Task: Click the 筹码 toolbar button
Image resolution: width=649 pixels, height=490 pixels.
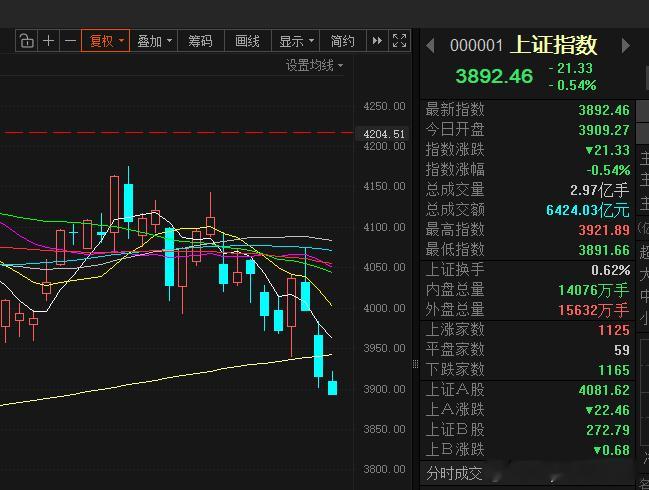Action: 200,41
